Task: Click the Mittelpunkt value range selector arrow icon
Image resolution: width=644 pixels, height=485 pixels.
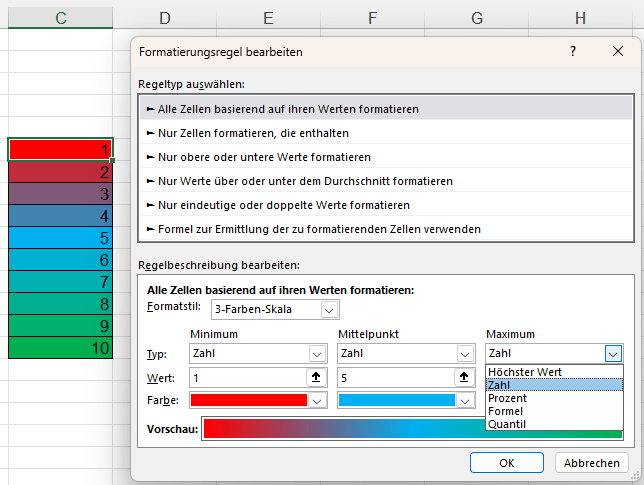Action: pyautogui.click(x=463, y=377)
